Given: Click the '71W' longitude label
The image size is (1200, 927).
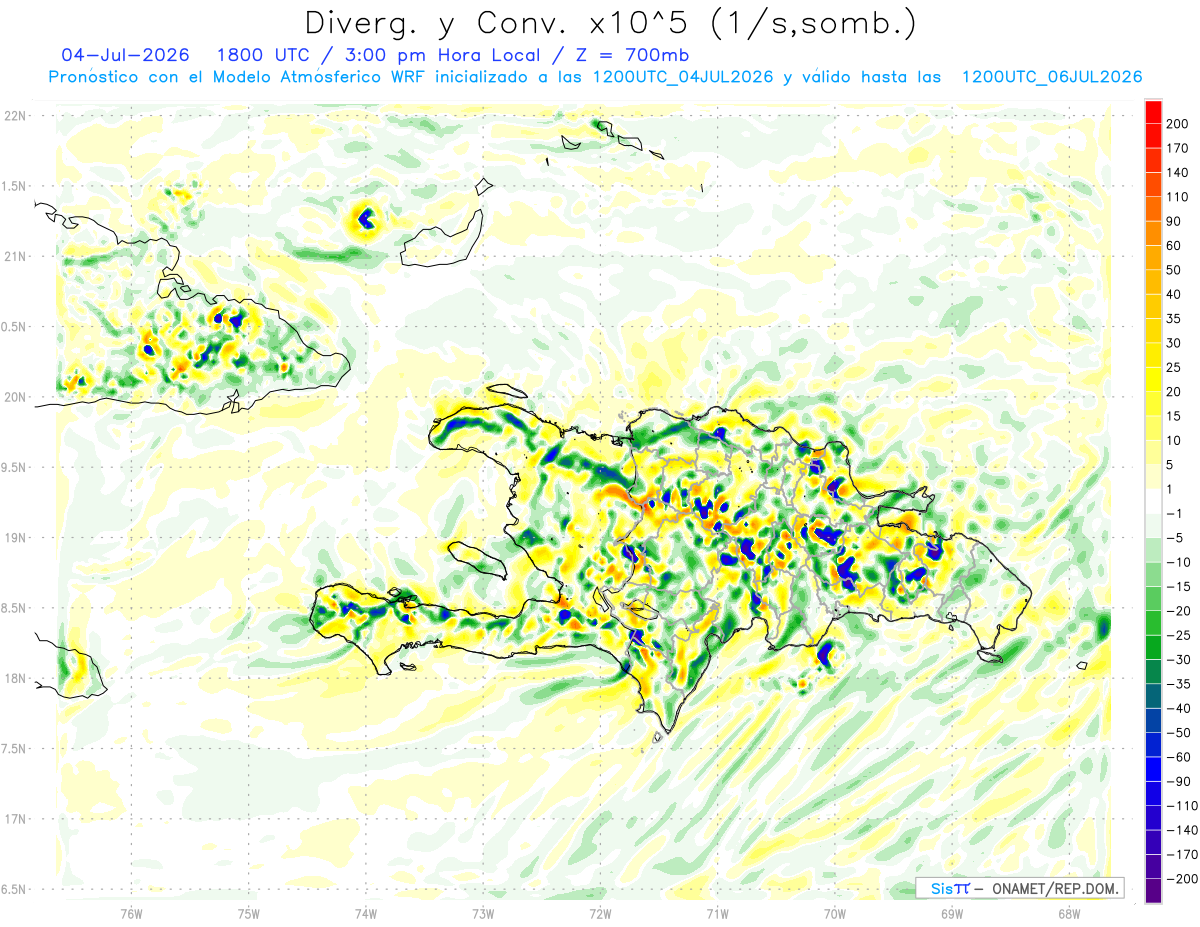Looking at the screenshot, I should (x=717, y=914).
